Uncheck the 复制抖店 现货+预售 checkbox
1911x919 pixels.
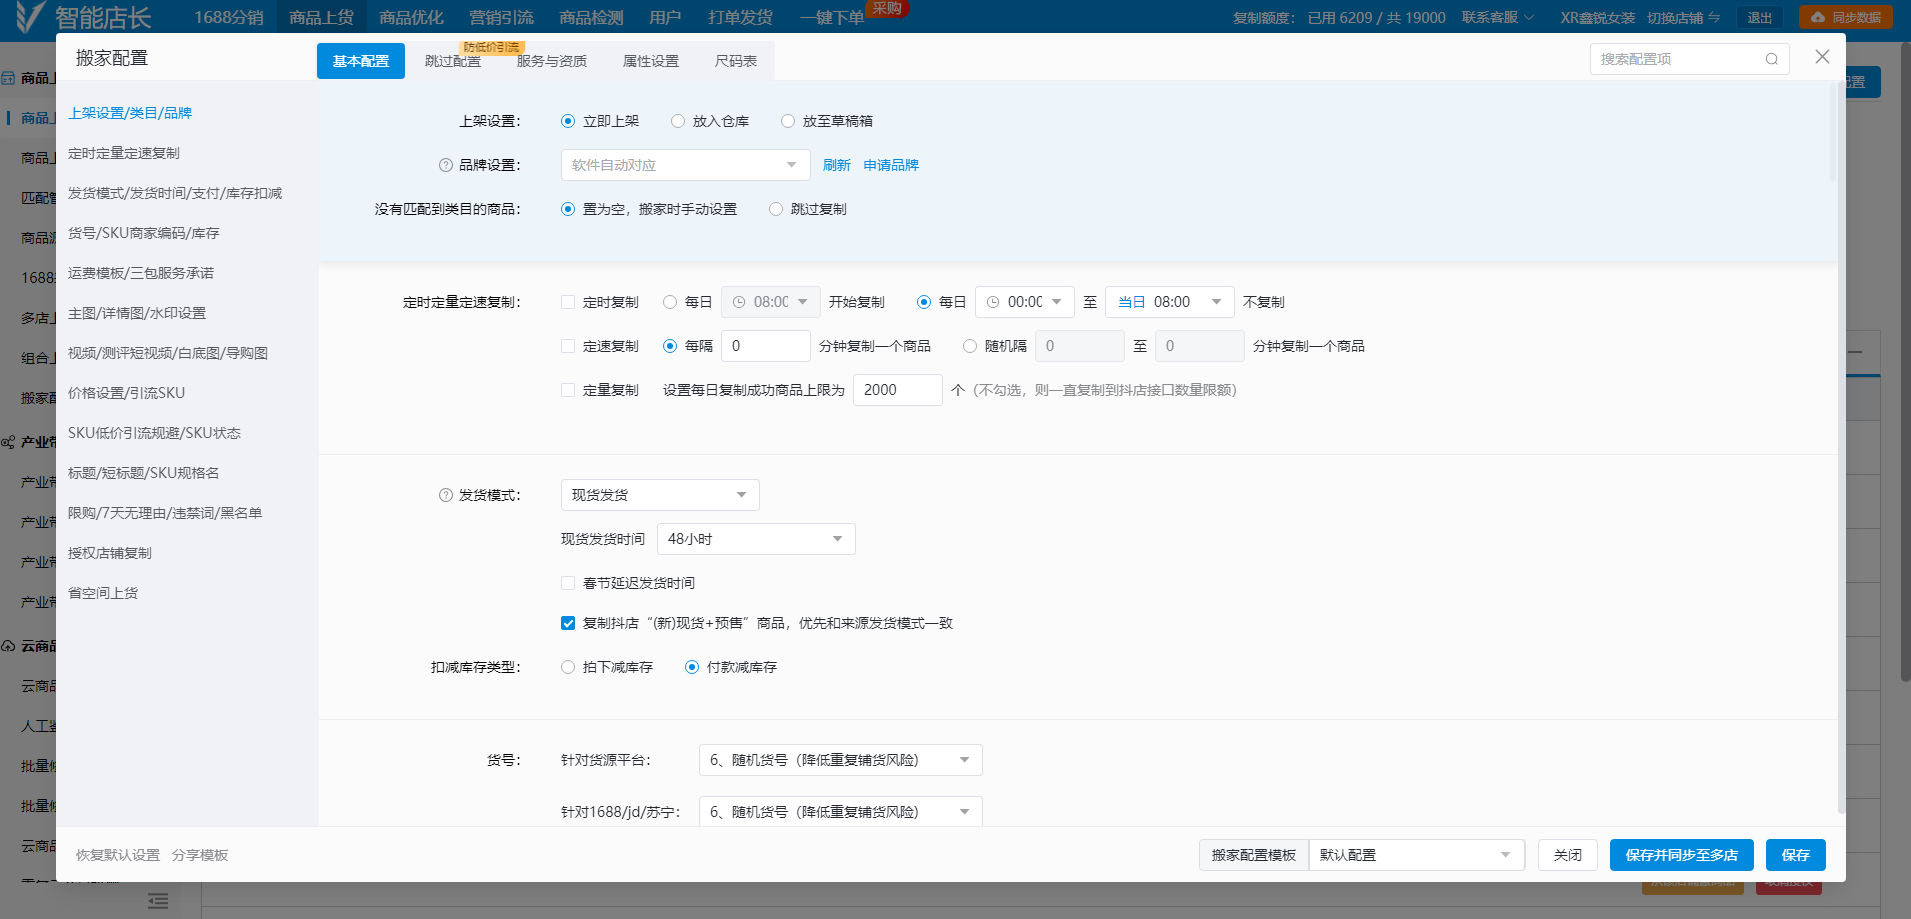[568, 623]
